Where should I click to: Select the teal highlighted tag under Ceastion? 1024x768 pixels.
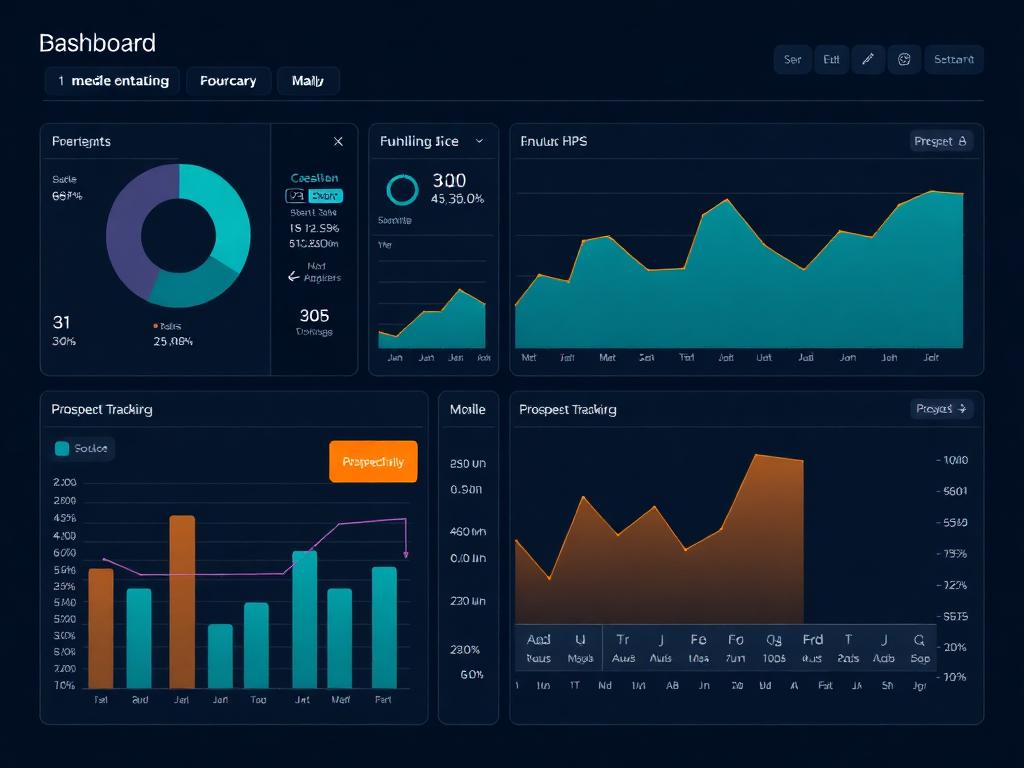[x=325, y=195]
